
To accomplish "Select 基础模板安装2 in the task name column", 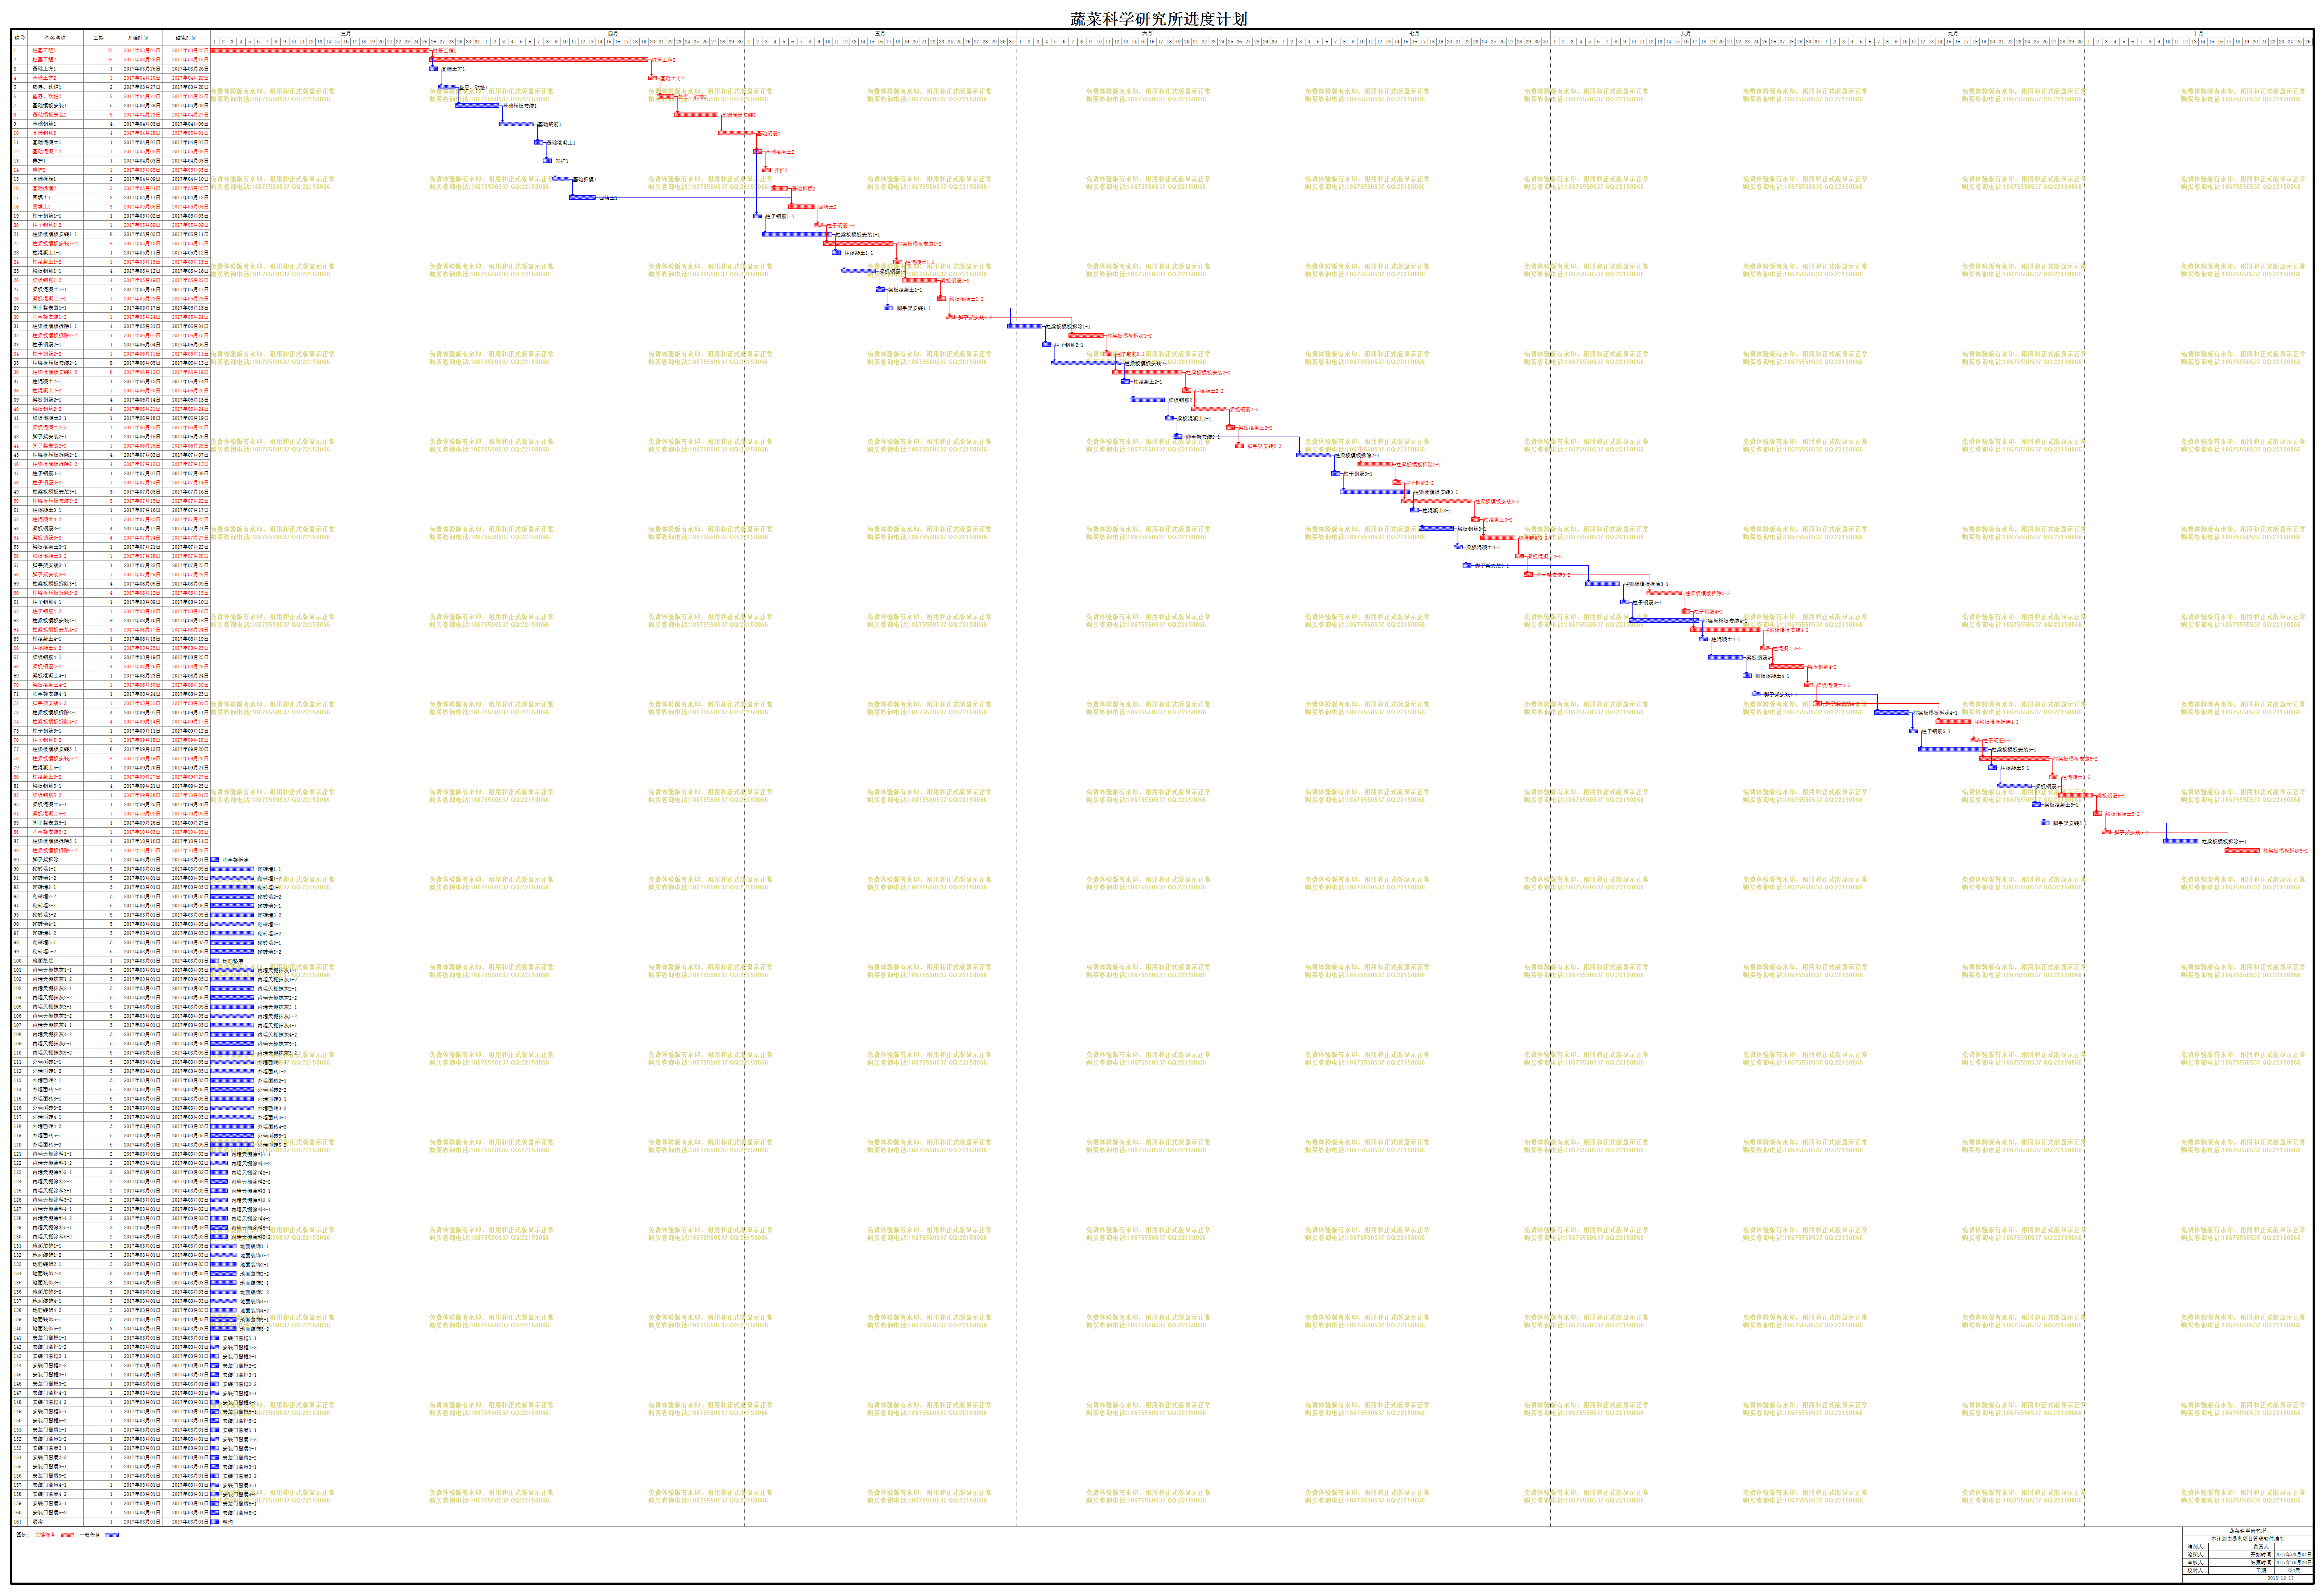I will click(49, 115).
